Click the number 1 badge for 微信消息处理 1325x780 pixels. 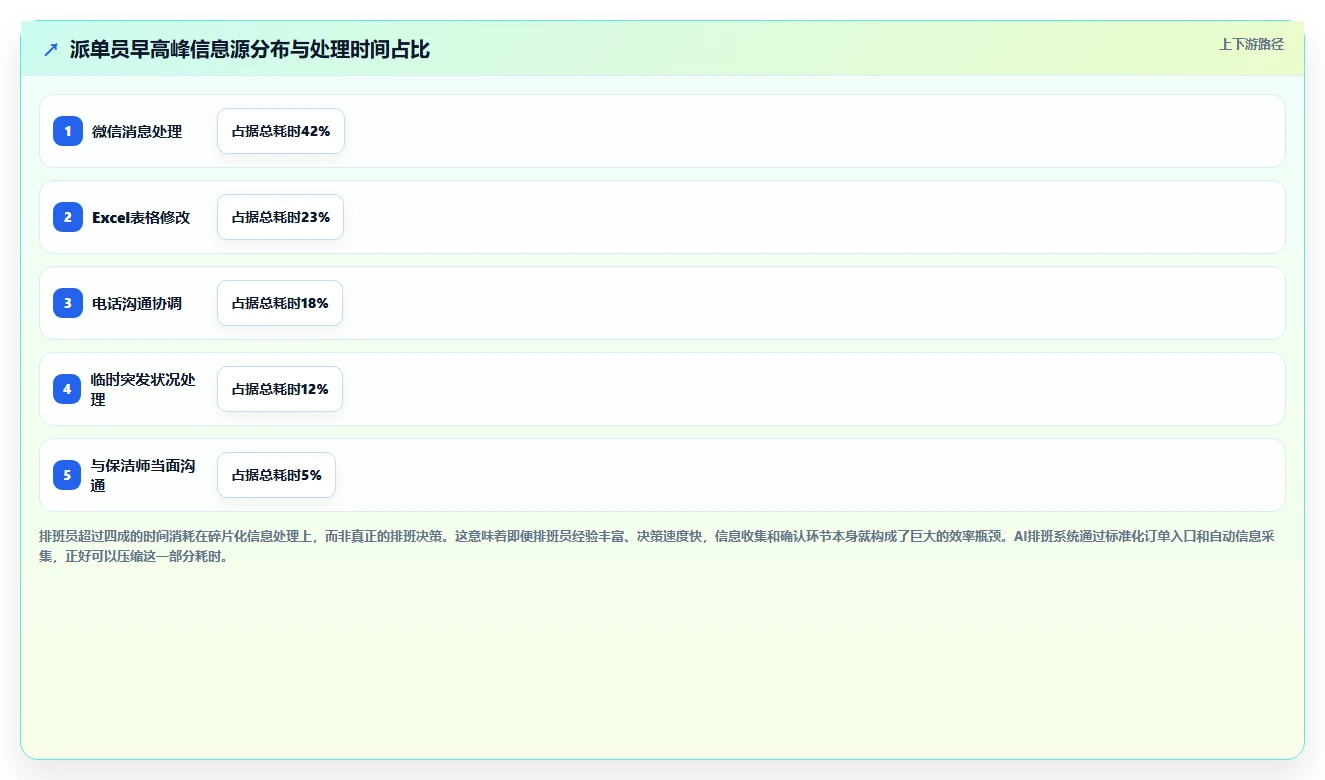[68, 131]
